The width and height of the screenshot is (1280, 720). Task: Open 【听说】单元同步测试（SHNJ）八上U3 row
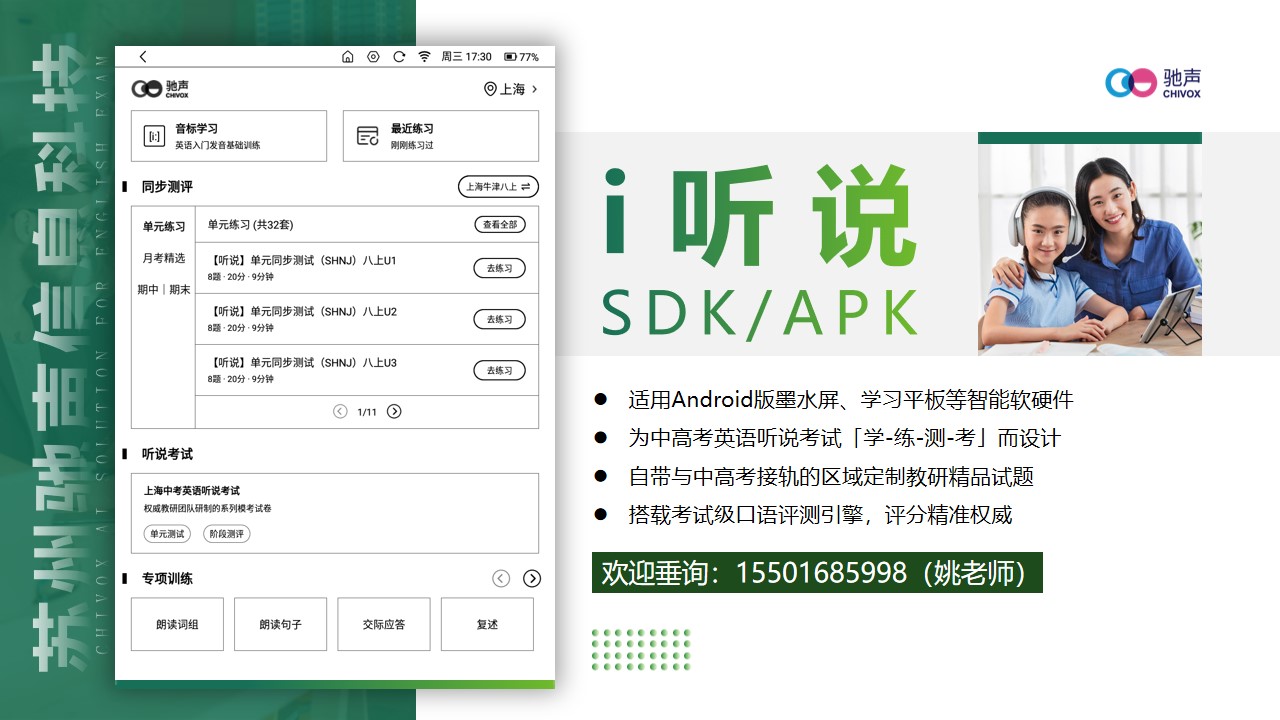click(367, 370)
